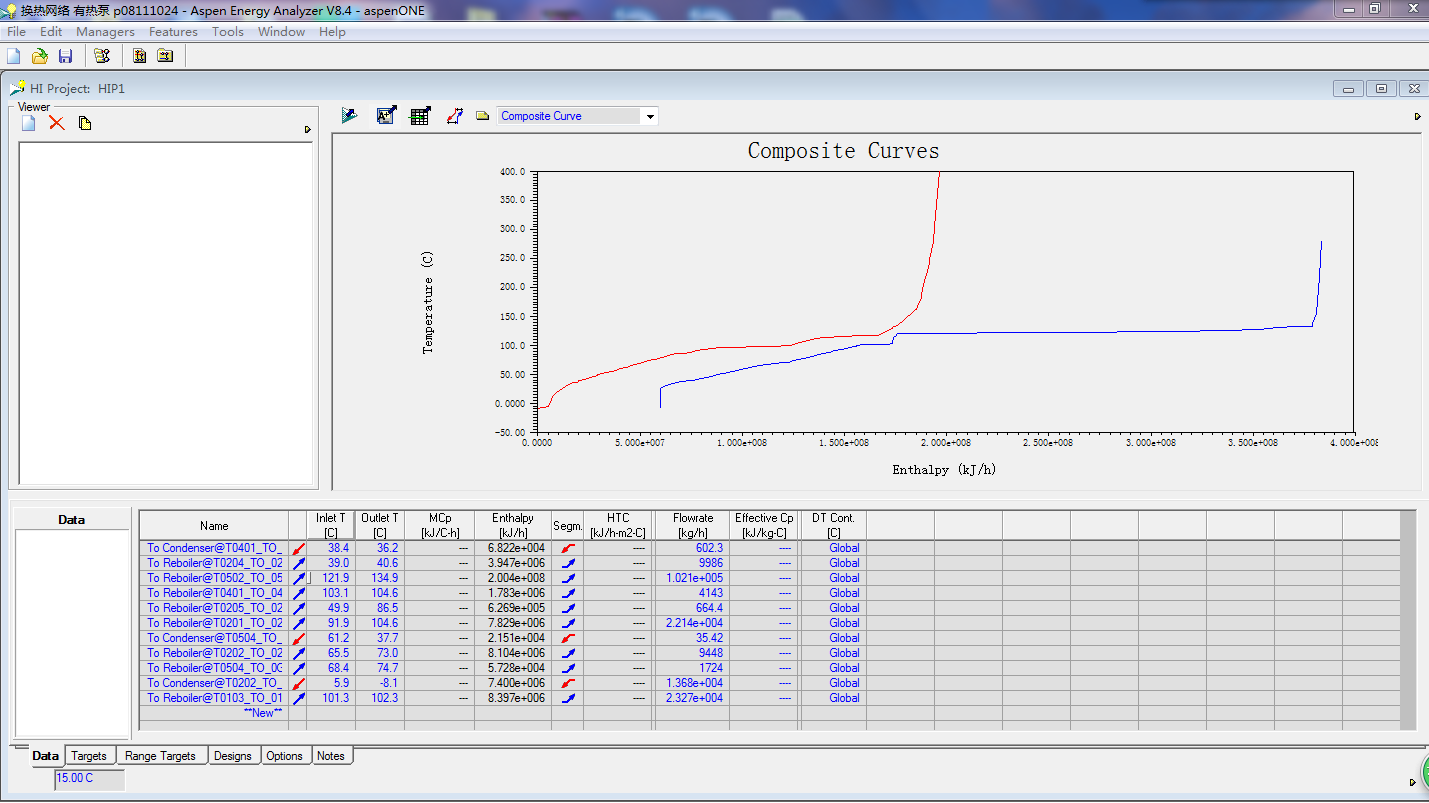Click Outlet T value -8.1

point(379,683)
